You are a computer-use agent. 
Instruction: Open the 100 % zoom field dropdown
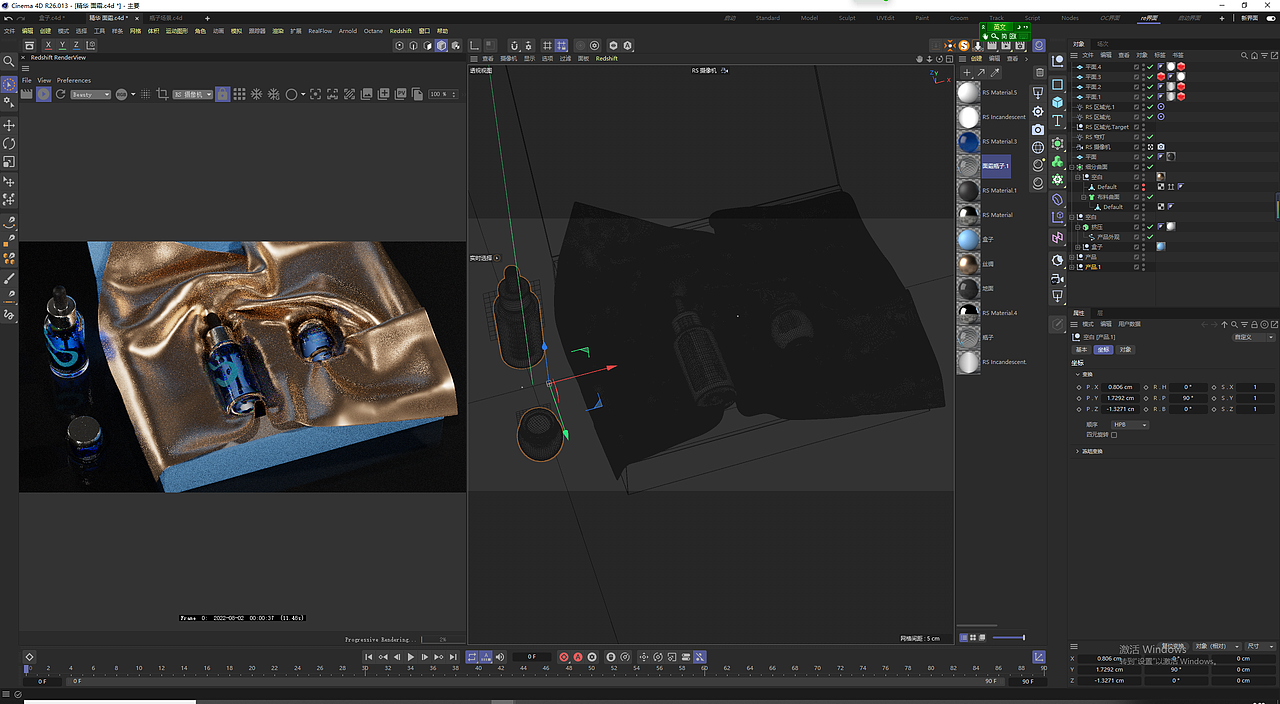(x=442, y=94)
